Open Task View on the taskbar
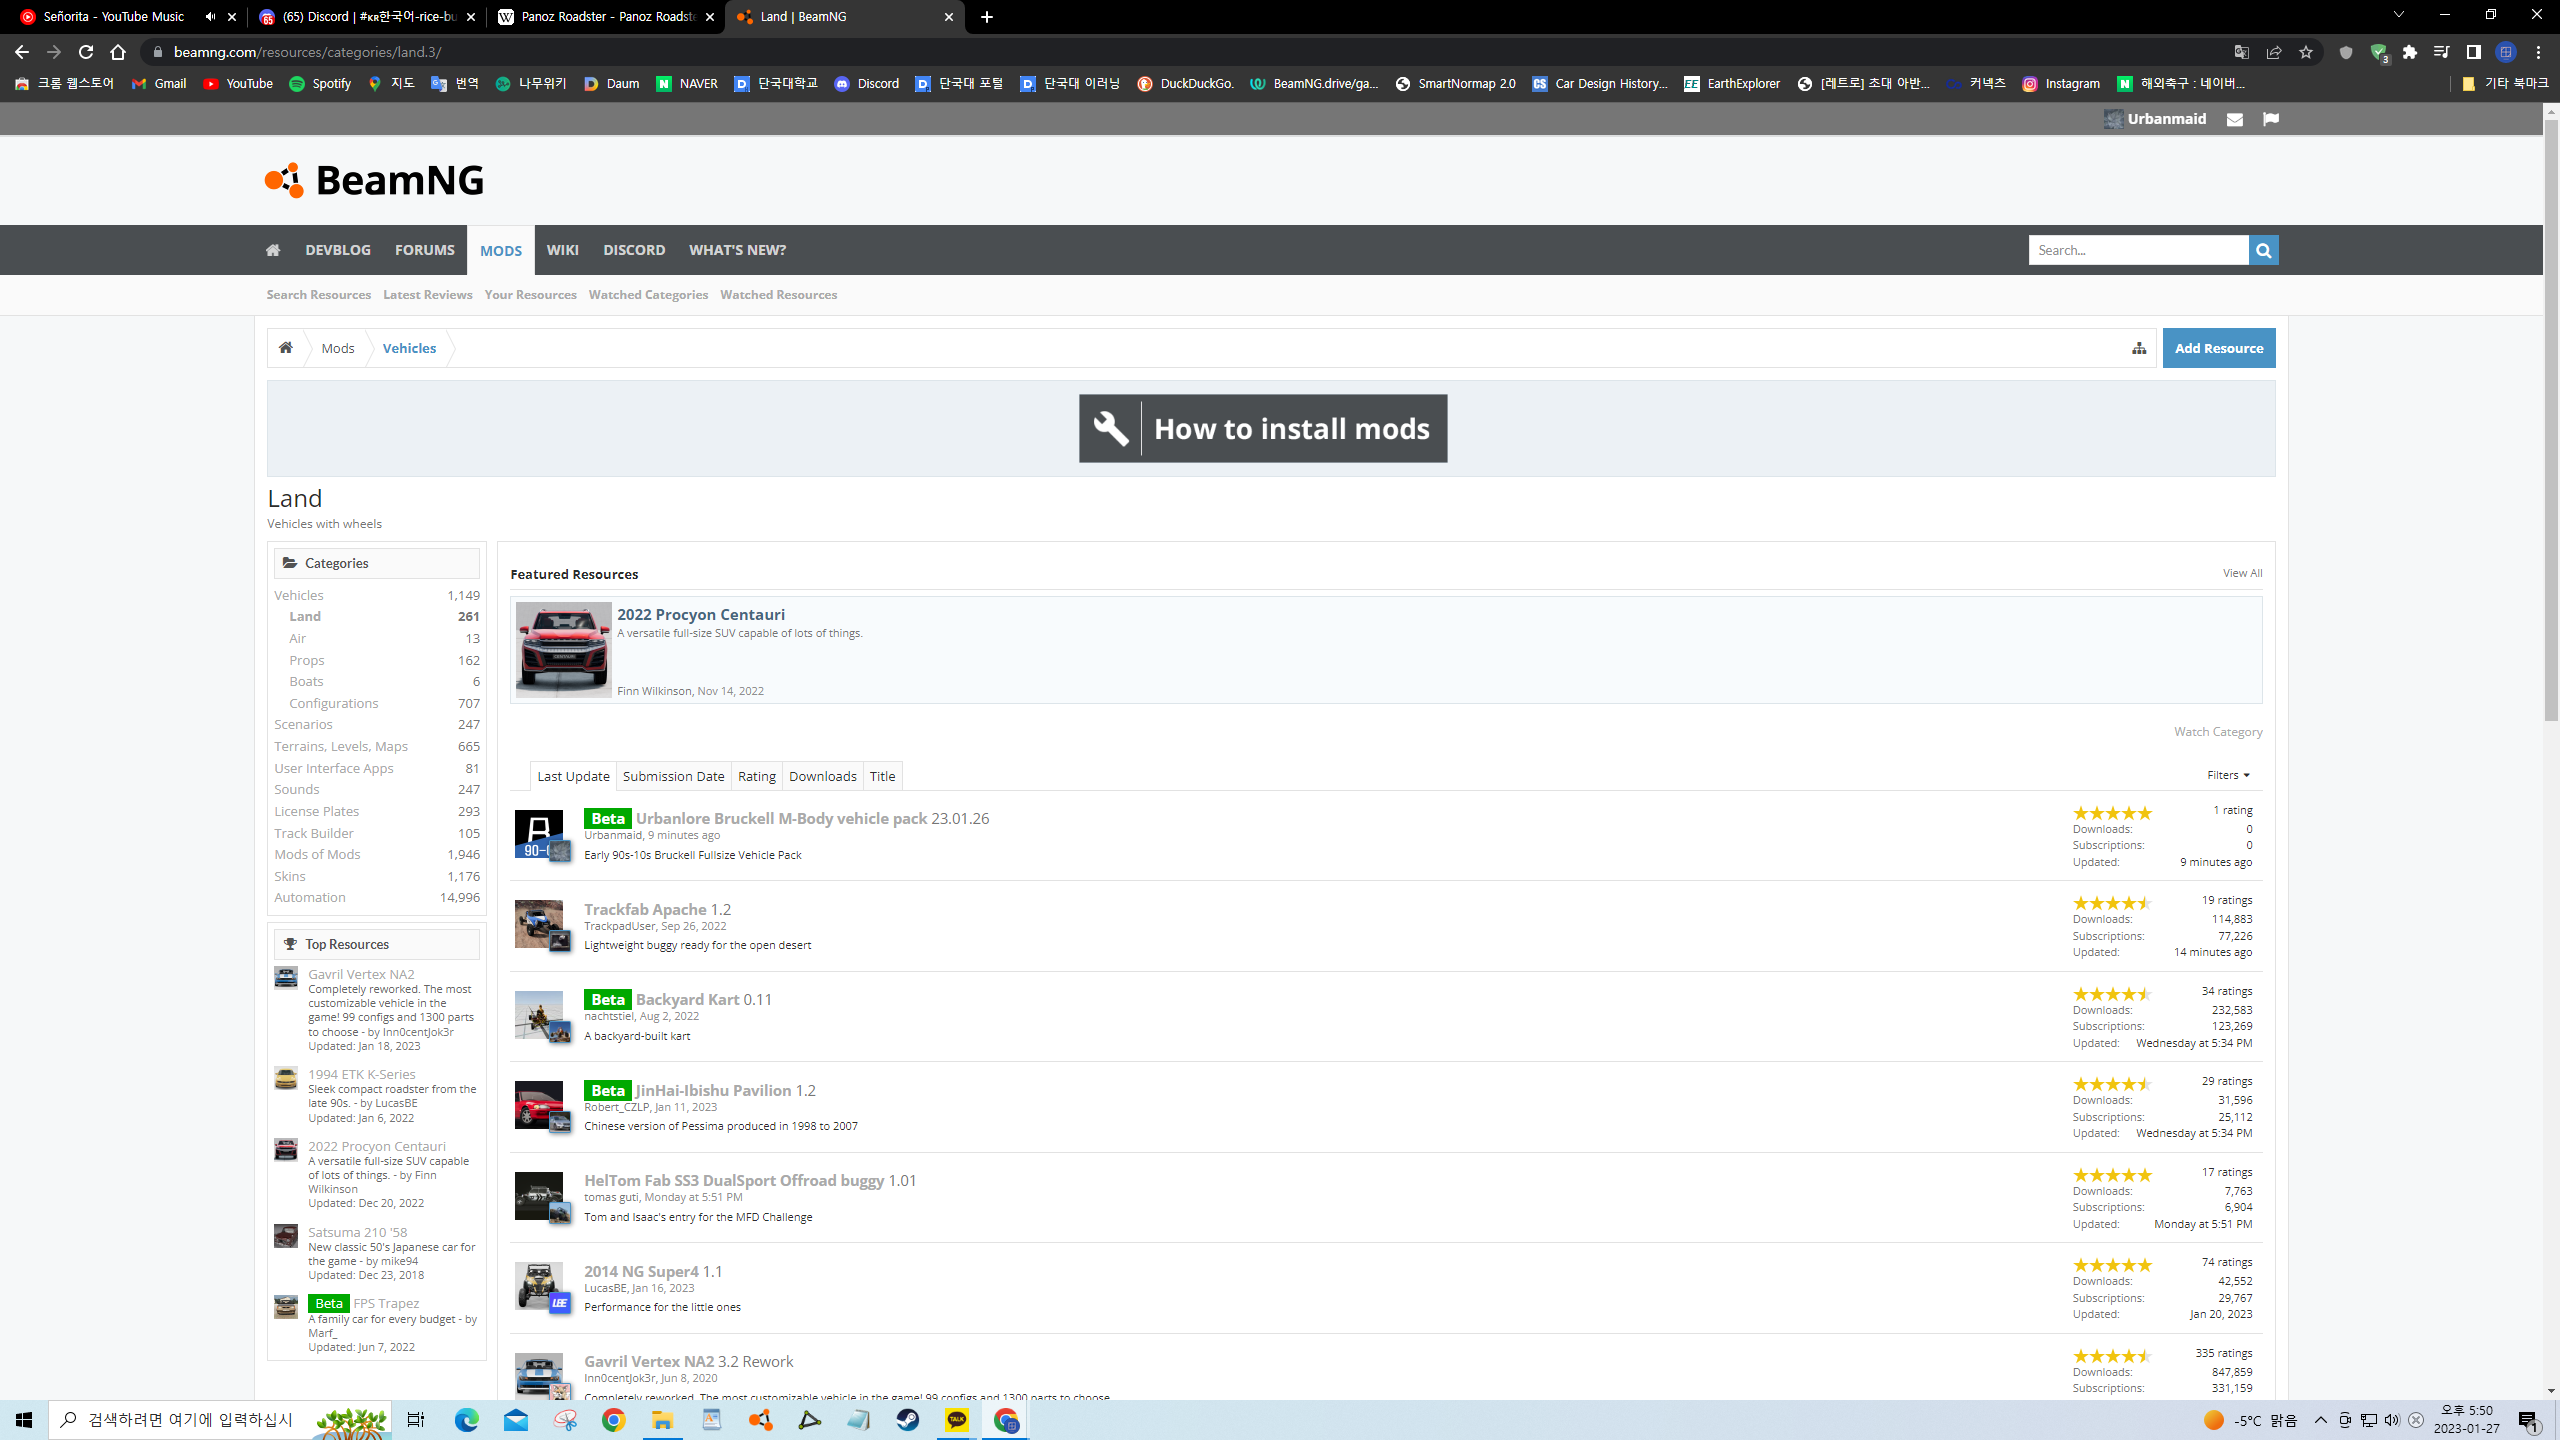This screenshot has width=2560, height=1440. click(x=416, y=1420)
